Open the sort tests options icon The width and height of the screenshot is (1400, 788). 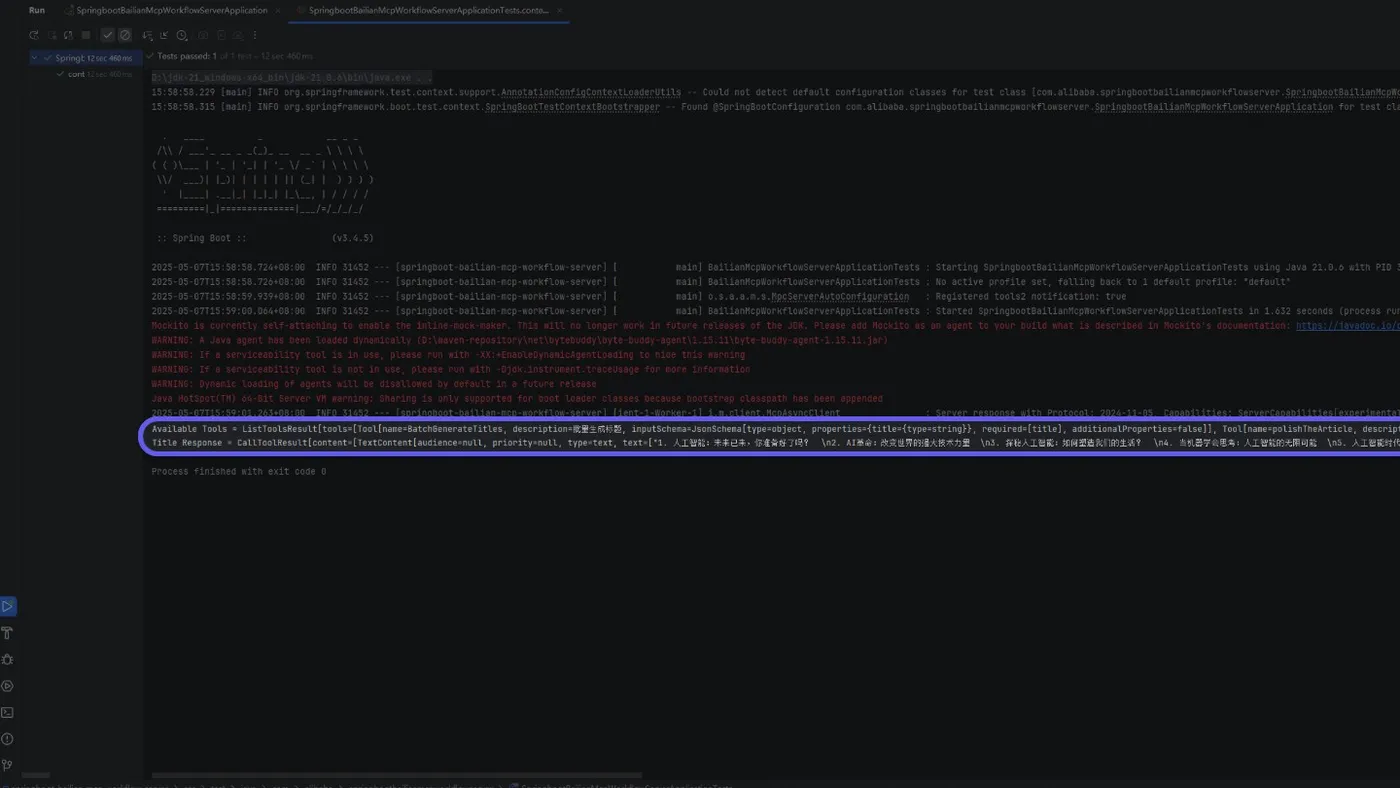[147, 35]
